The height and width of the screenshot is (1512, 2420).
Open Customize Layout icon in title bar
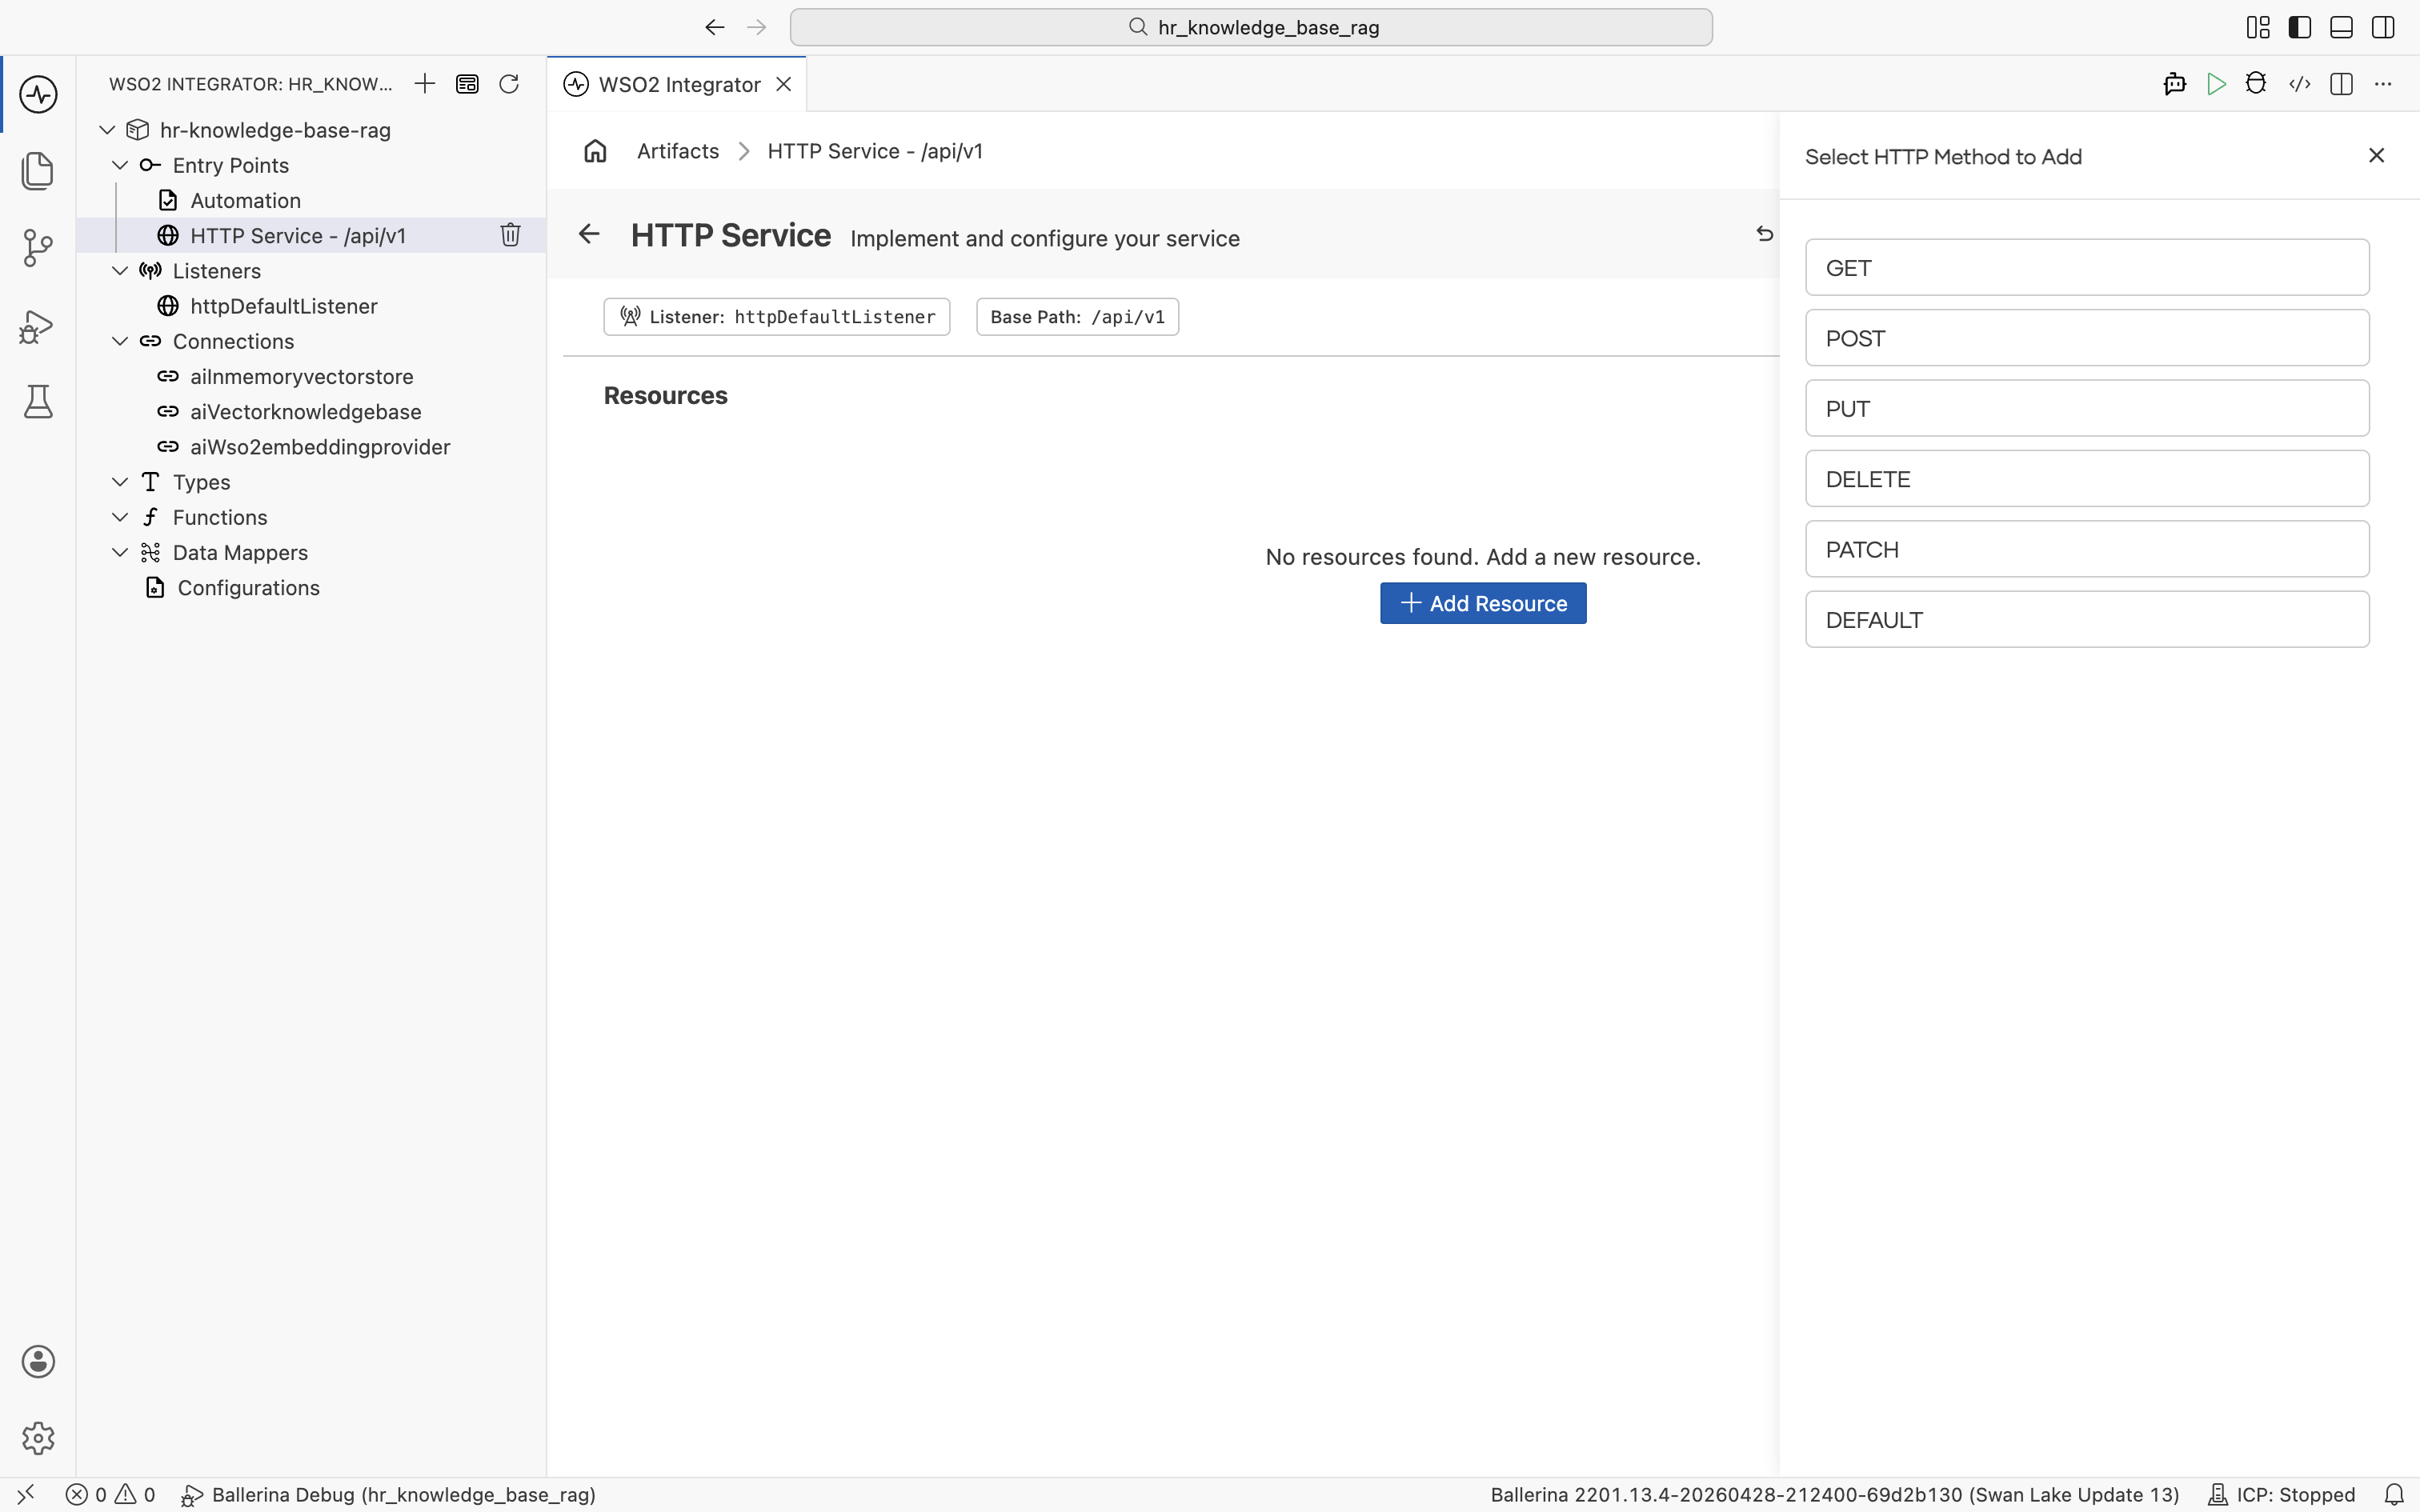[2258, 27]
